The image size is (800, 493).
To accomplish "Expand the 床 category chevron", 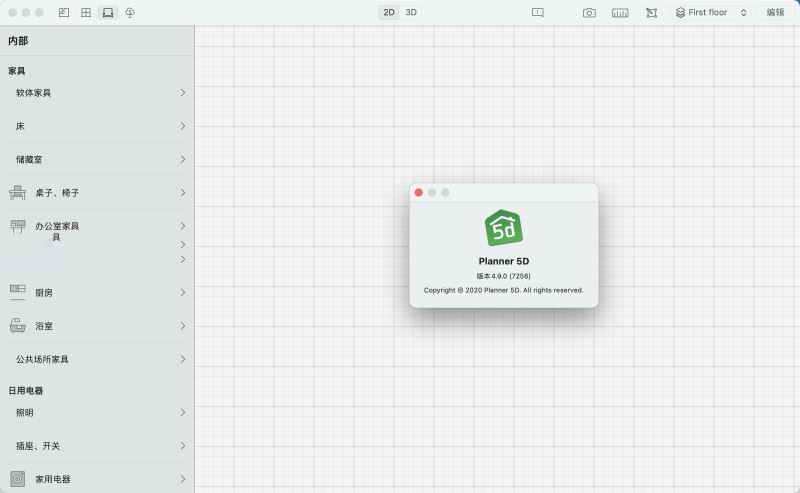I will (x=183, y=126).
